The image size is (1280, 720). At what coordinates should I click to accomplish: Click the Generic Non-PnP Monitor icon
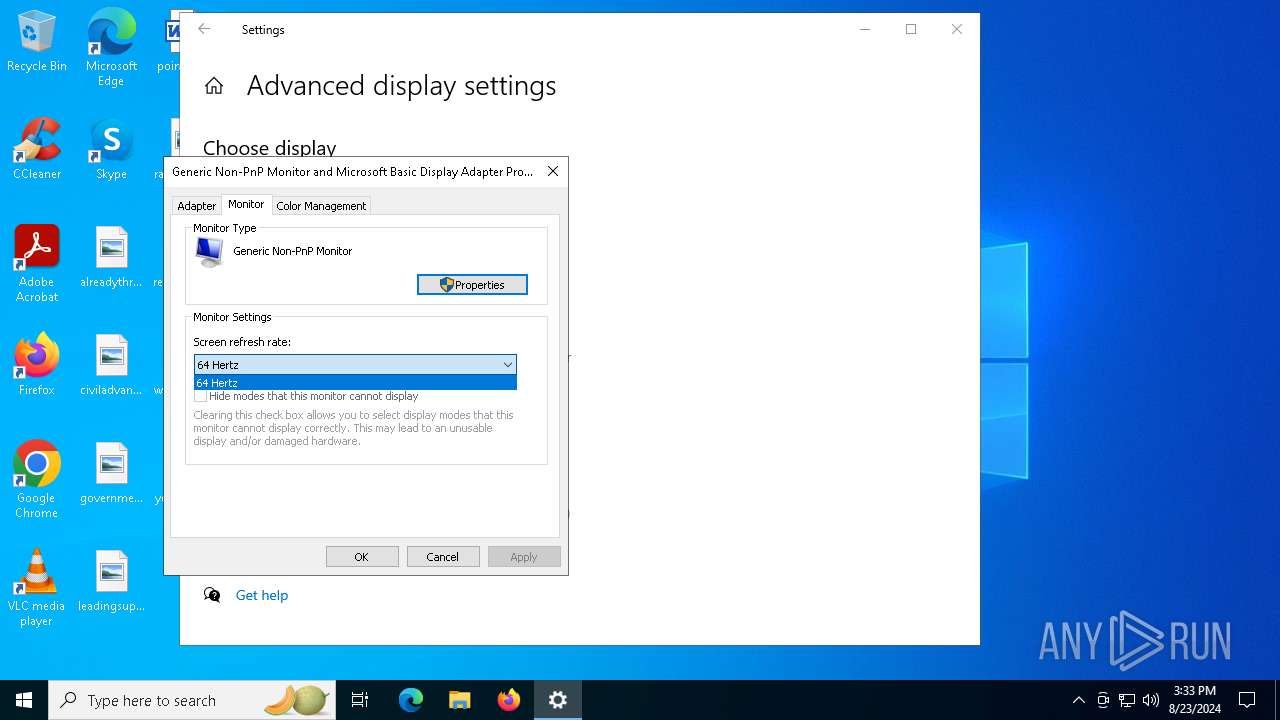[210, 252]
